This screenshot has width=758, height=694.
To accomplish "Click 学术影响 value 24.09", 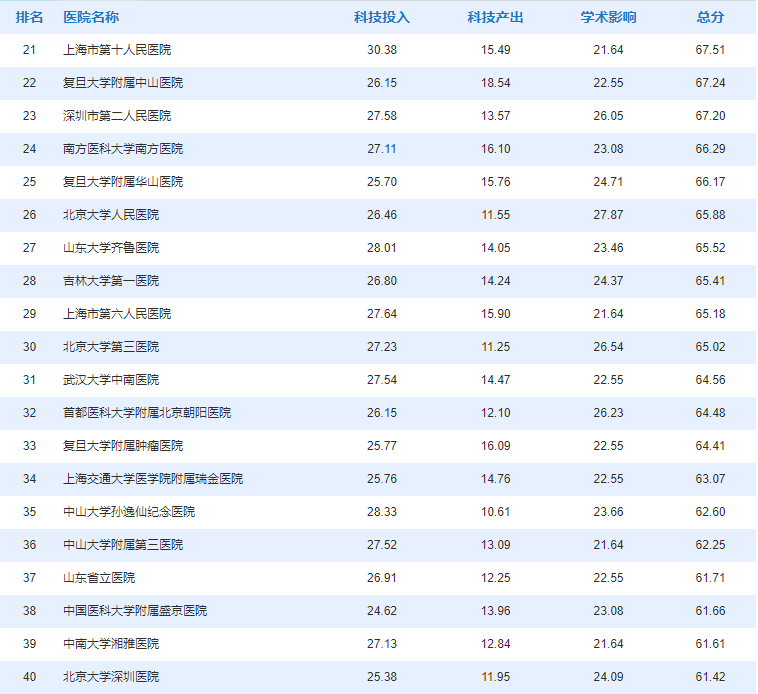I will [x=609, y=677].
